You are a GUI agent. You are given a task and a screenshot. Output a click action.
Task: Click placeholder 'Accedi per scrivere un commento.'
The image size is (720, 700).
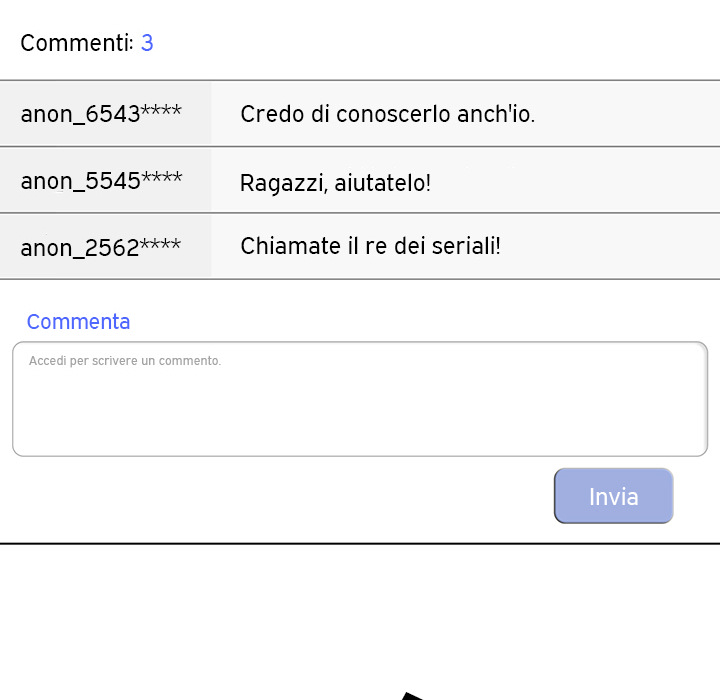pyautogui.click(x=125, y=361)
